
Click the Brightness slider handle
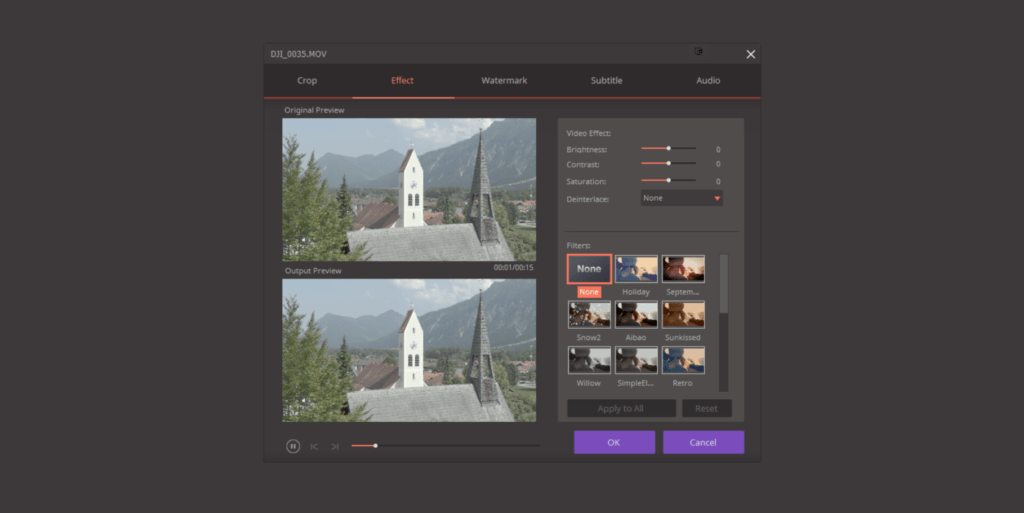pyautogui.click(x=668, y=148)
